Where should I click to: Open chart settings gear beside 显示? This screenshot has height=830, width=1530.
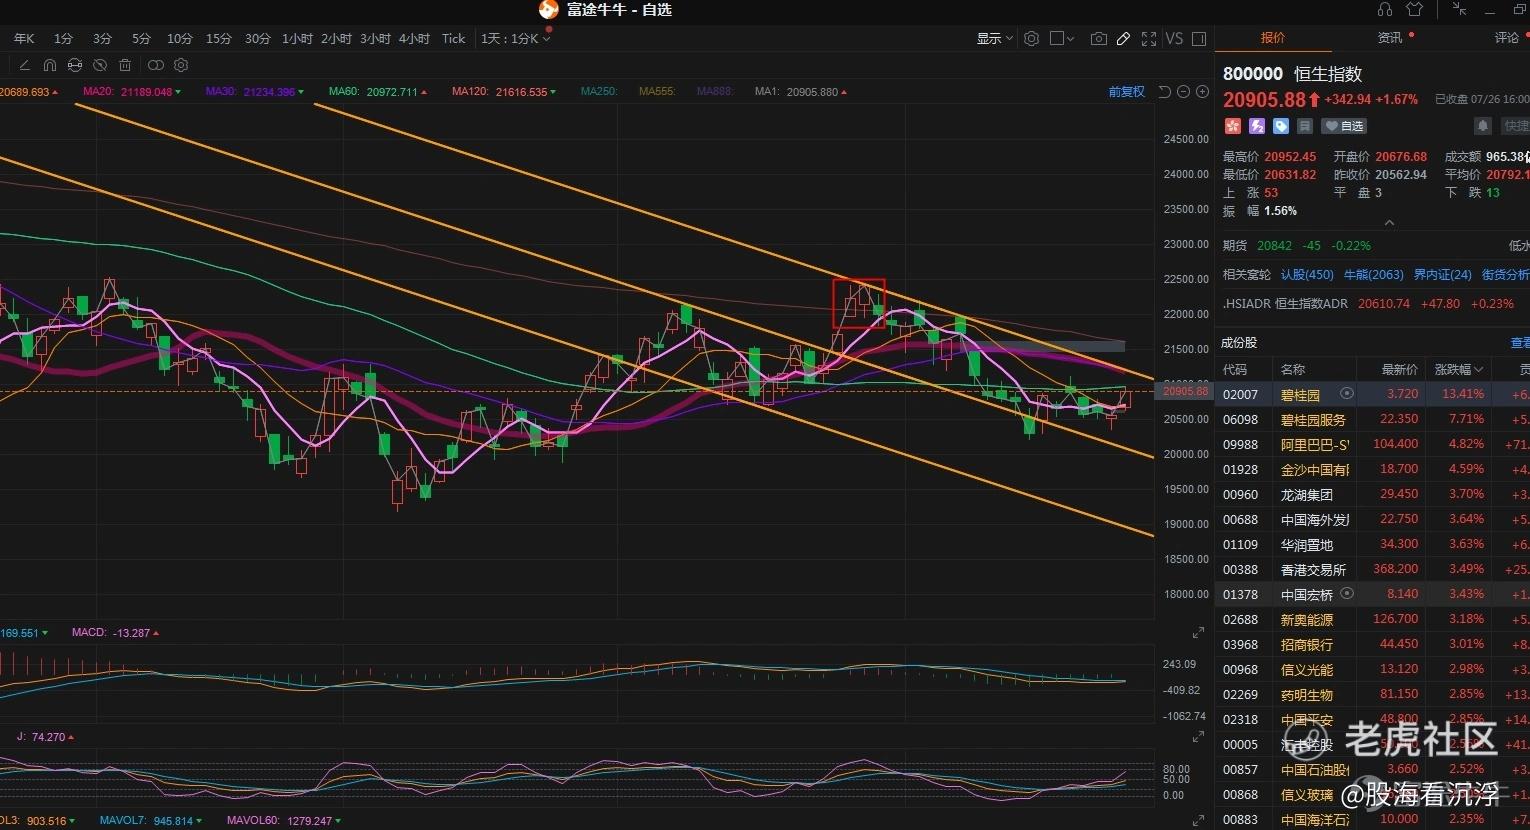point(1031,38)
